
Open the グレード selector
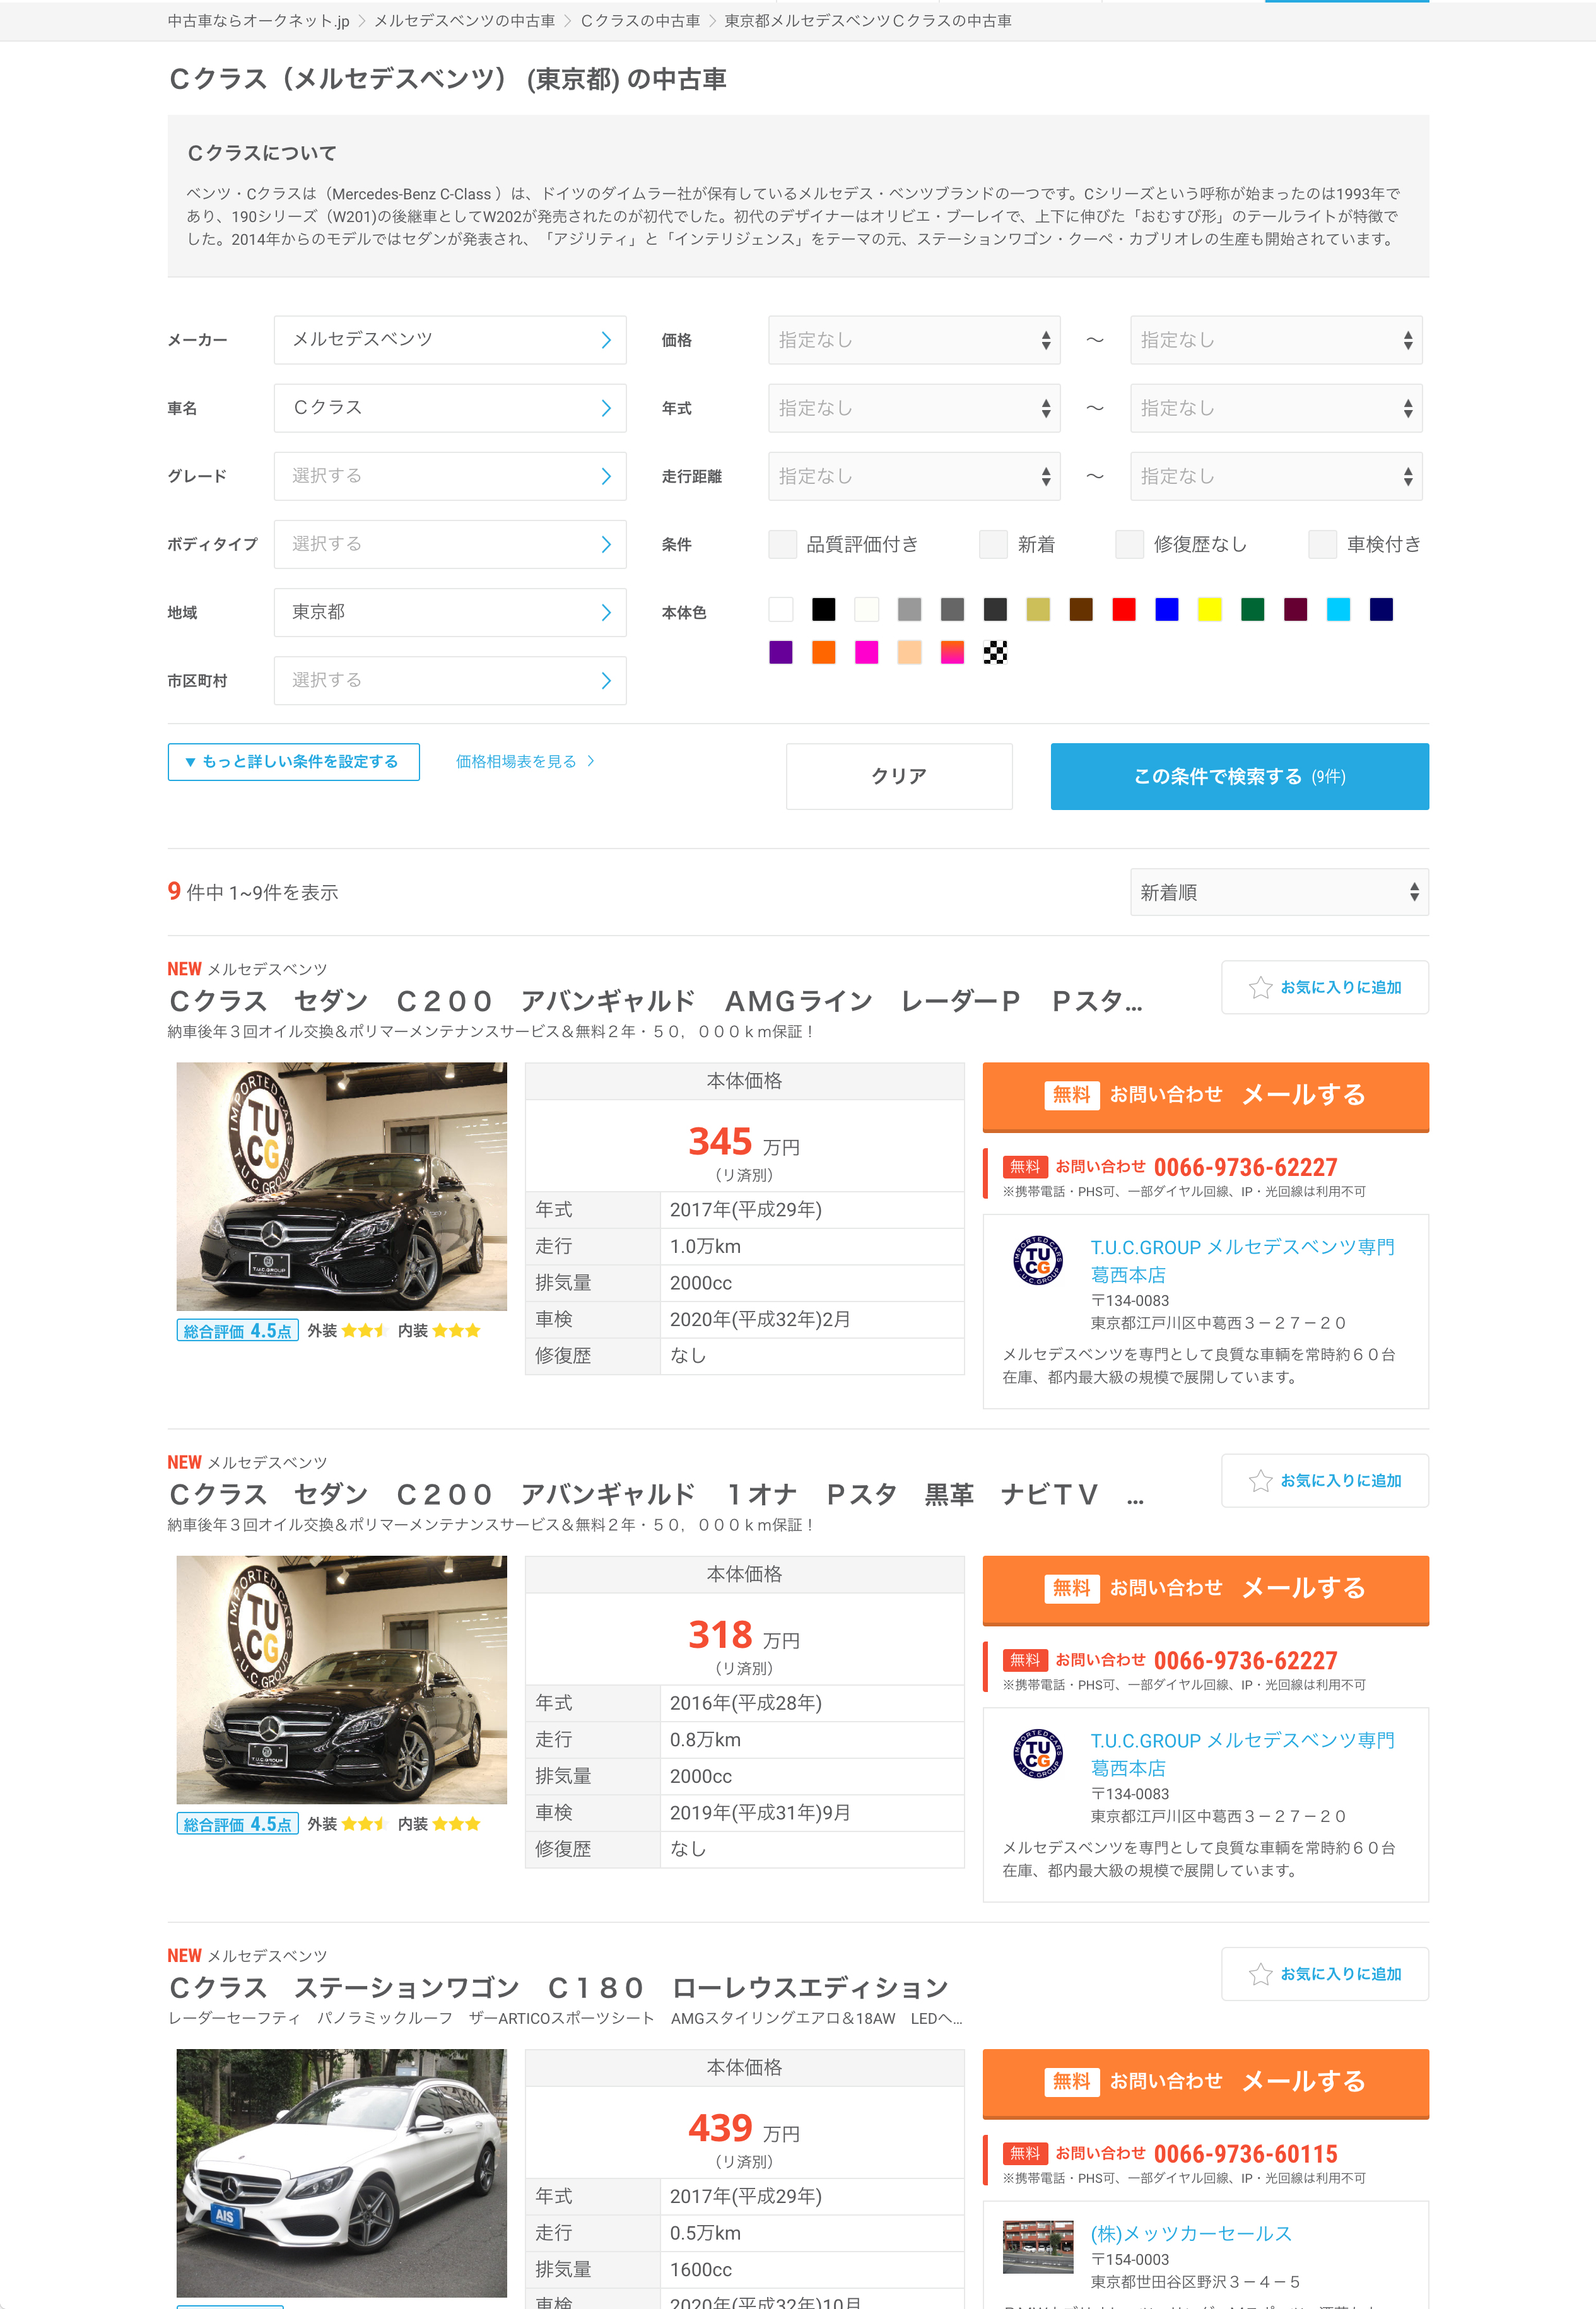click(450, 476)
